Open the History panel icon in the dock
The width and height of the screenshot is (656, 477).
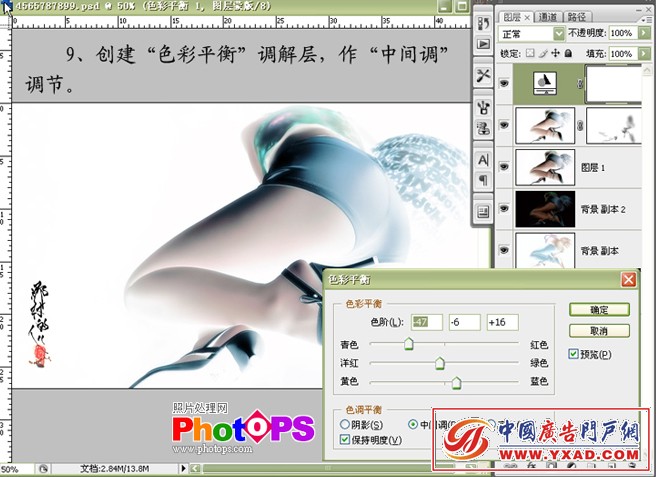(x=483, y=24)
